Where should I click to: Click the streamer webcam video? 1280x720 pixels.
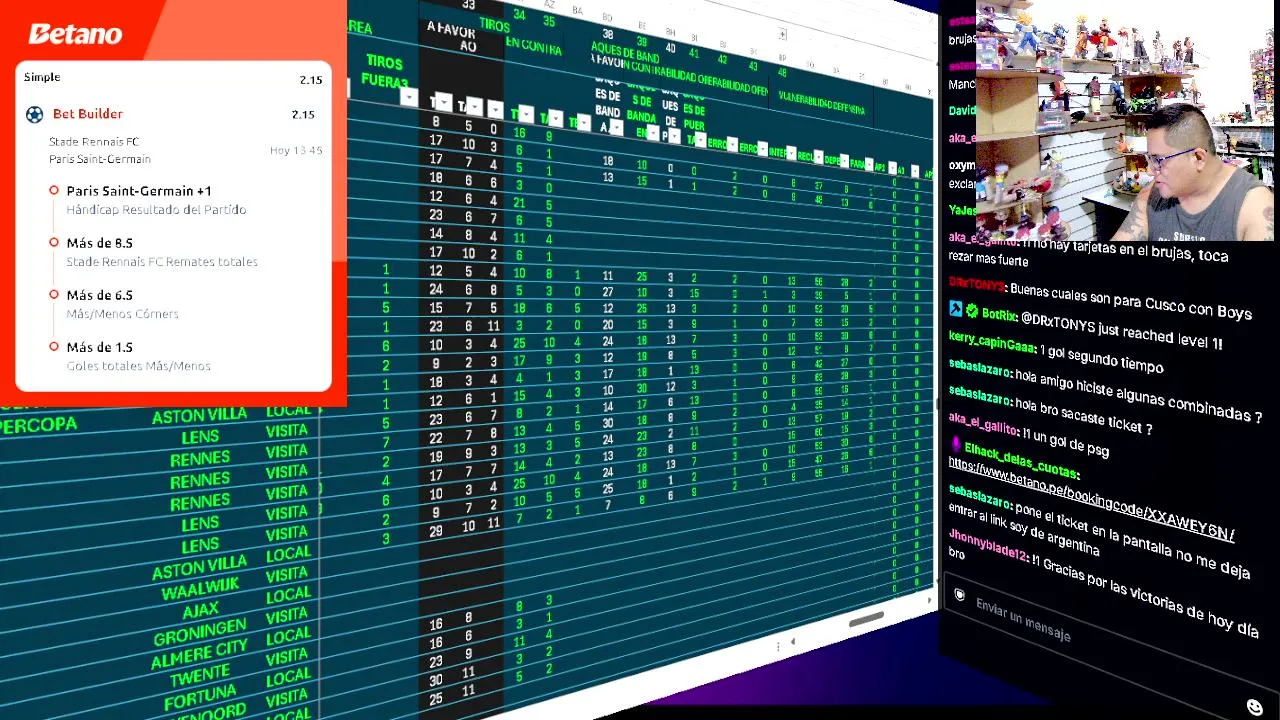[x=1125, y=121]
